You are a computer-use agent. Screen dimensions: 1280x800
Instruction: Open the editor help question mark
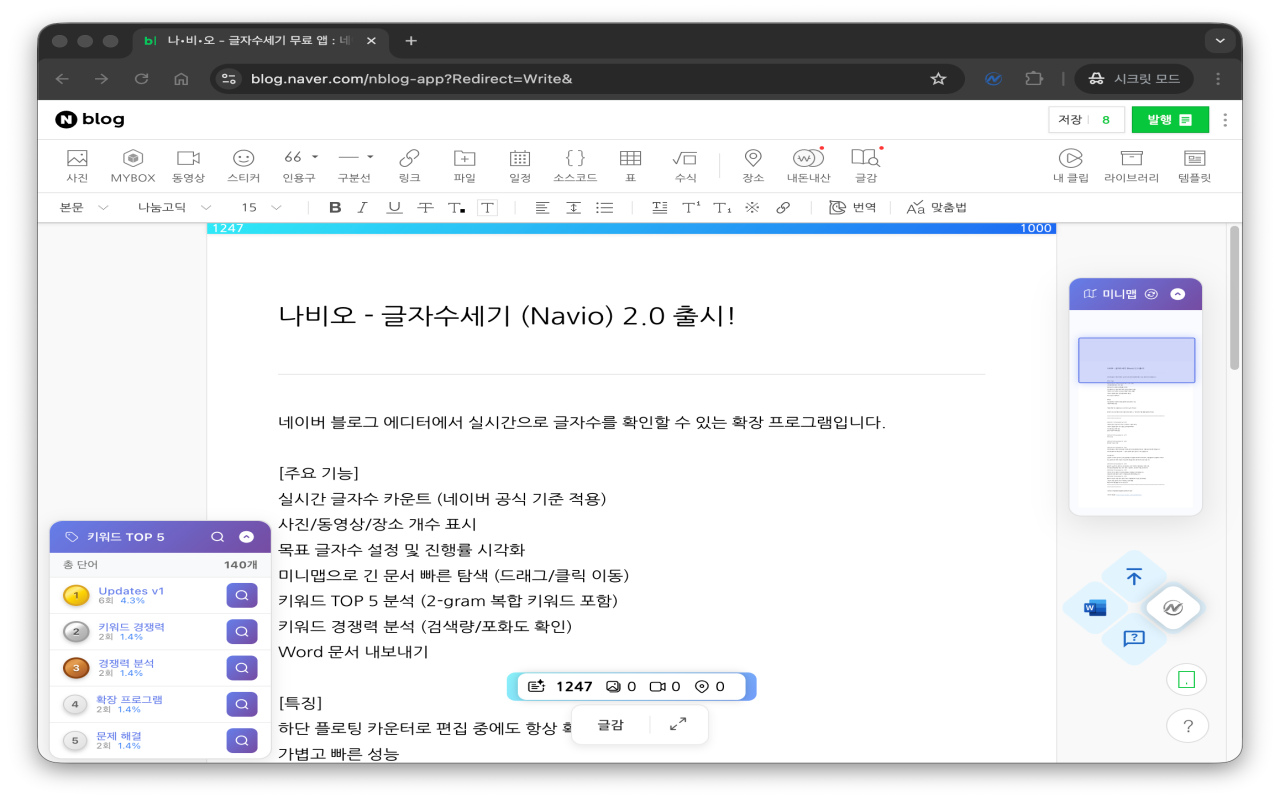tap(1187, 726)
